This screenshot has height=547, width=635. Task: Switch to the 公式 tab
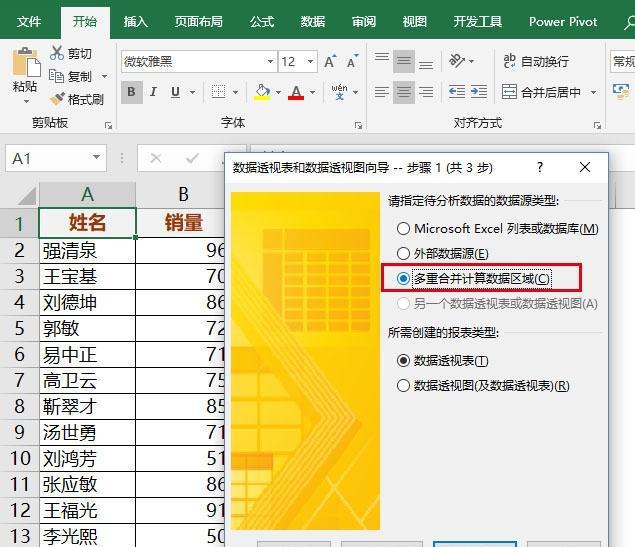262,21
